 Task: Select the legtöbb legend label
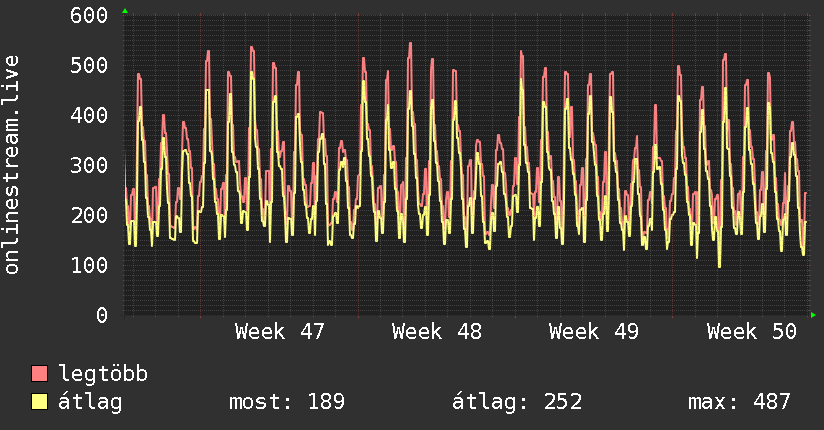pyautogui.click(x=103, y=374)
